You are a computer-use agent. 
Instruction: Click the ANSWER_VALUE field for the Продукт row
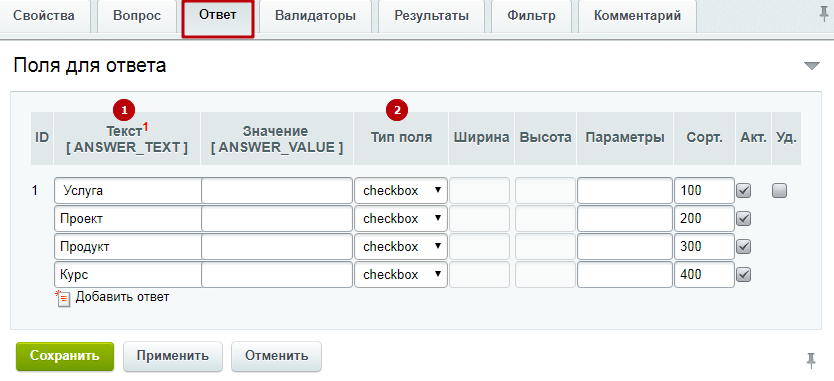pos(277,247)
